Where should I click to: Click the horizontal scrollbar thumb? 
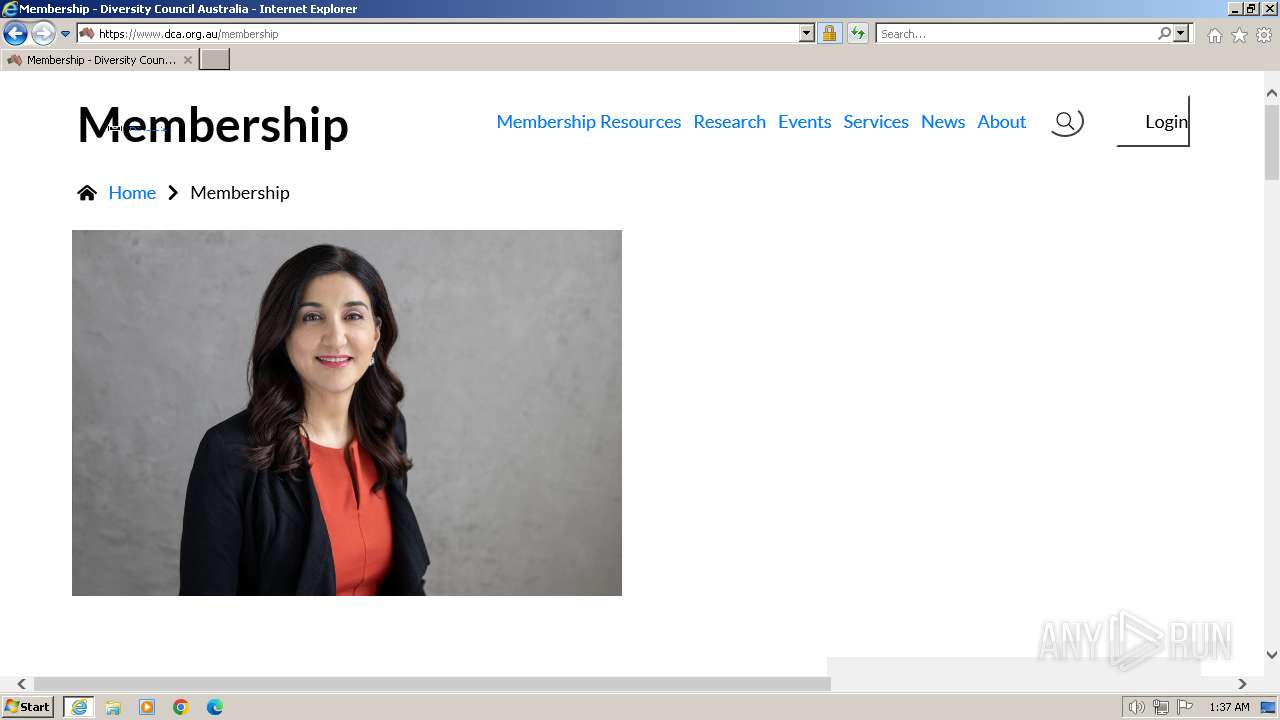432,684
